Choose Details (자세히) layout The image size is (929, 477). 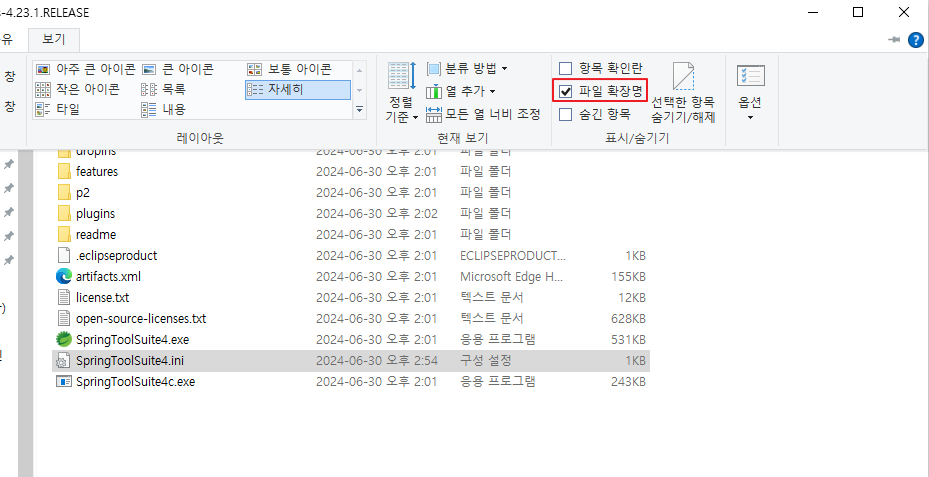[x=297, y=89]
